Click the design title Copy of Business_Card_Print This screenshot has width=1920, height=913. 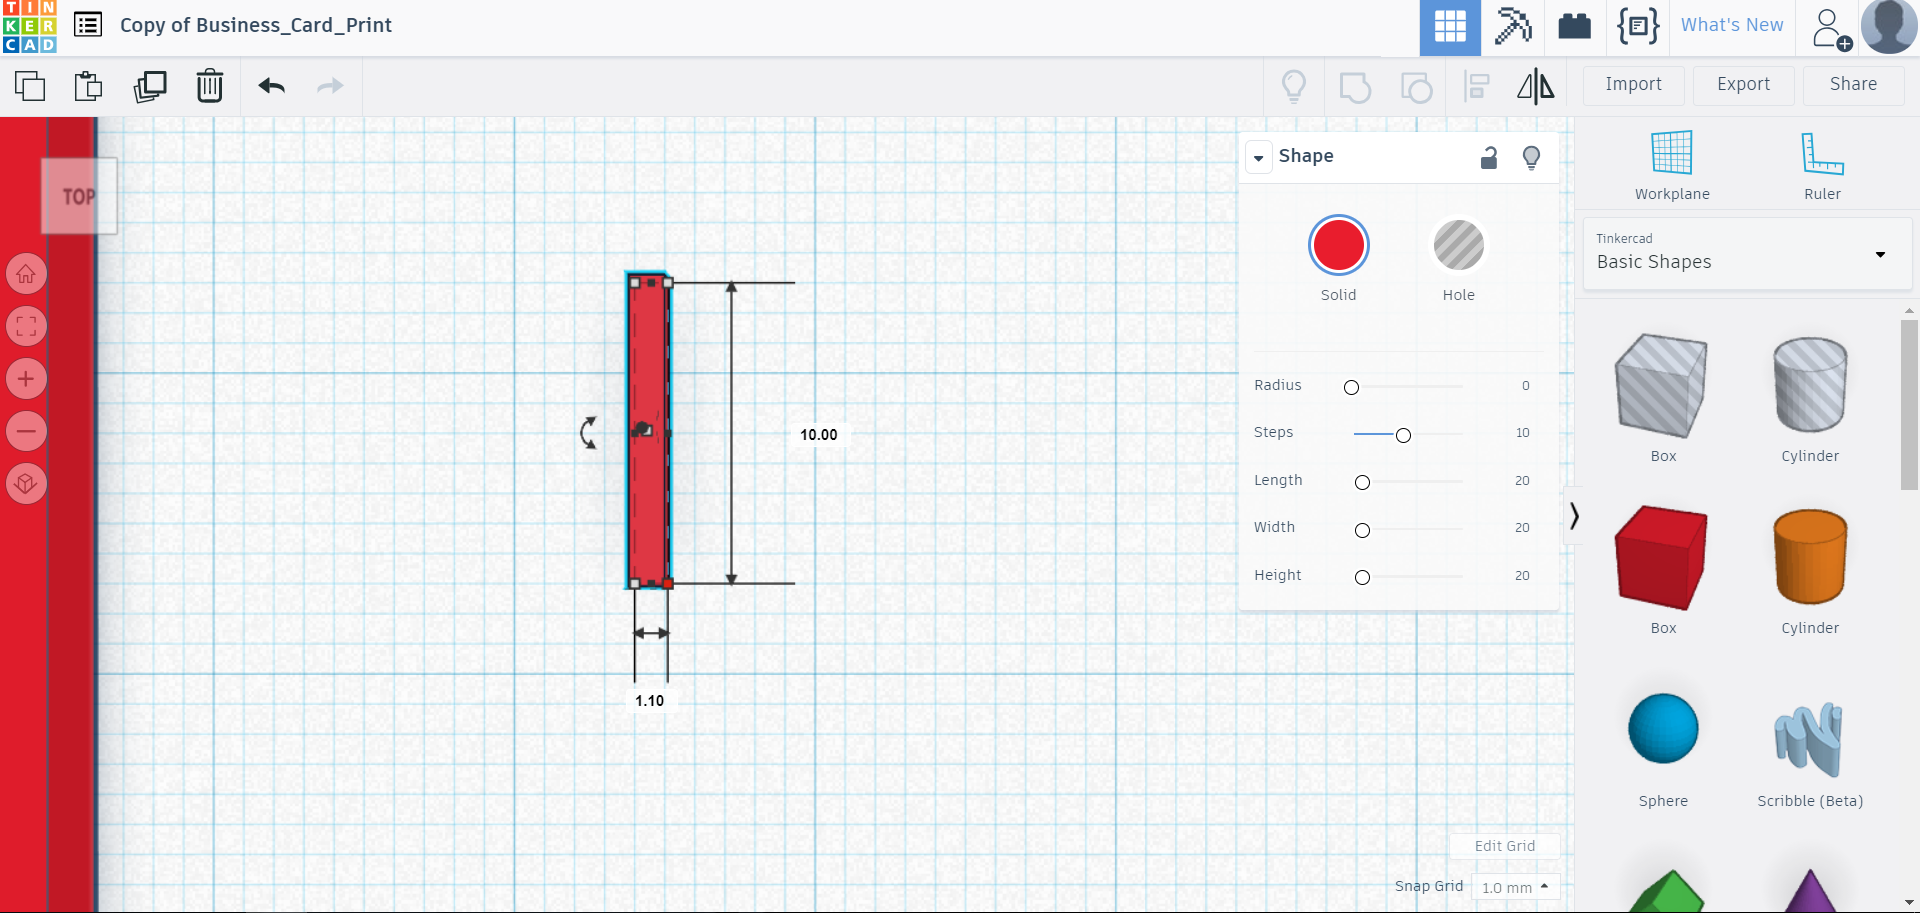click(x=256, y=25)
